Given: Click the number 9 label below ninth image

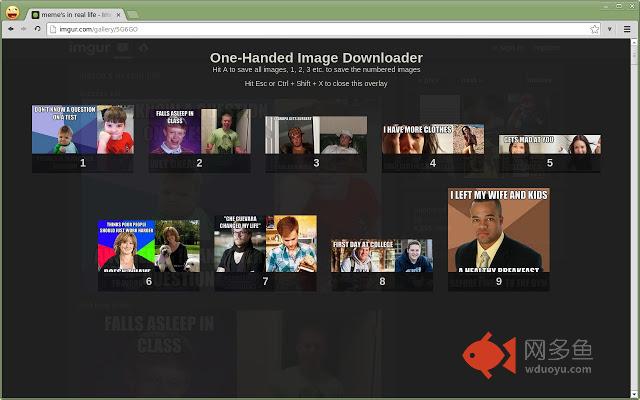Looking at the screenshot, I should [x=499, y=282].
